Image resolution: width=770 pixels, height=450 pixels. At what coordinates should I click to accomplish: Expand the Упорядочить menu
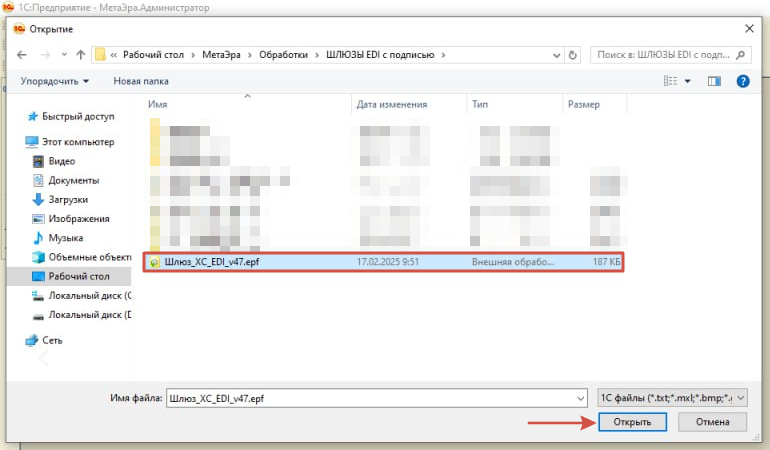[x=55, y=80]
